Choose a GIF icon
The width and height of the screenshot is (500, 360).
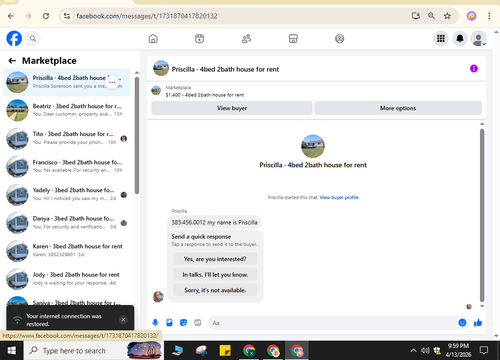pyautogui.click(x=198, y=322)
